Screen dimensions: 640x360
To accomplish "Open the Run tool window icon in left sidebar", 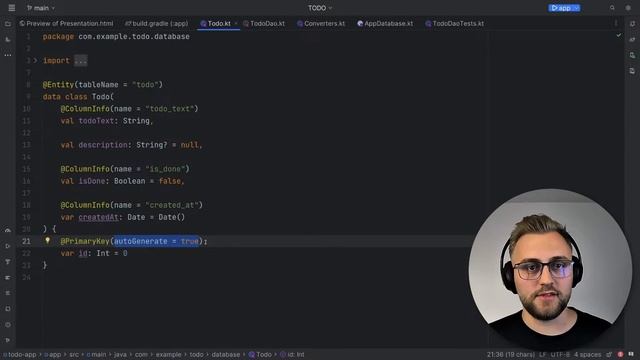I will point(8,246).
